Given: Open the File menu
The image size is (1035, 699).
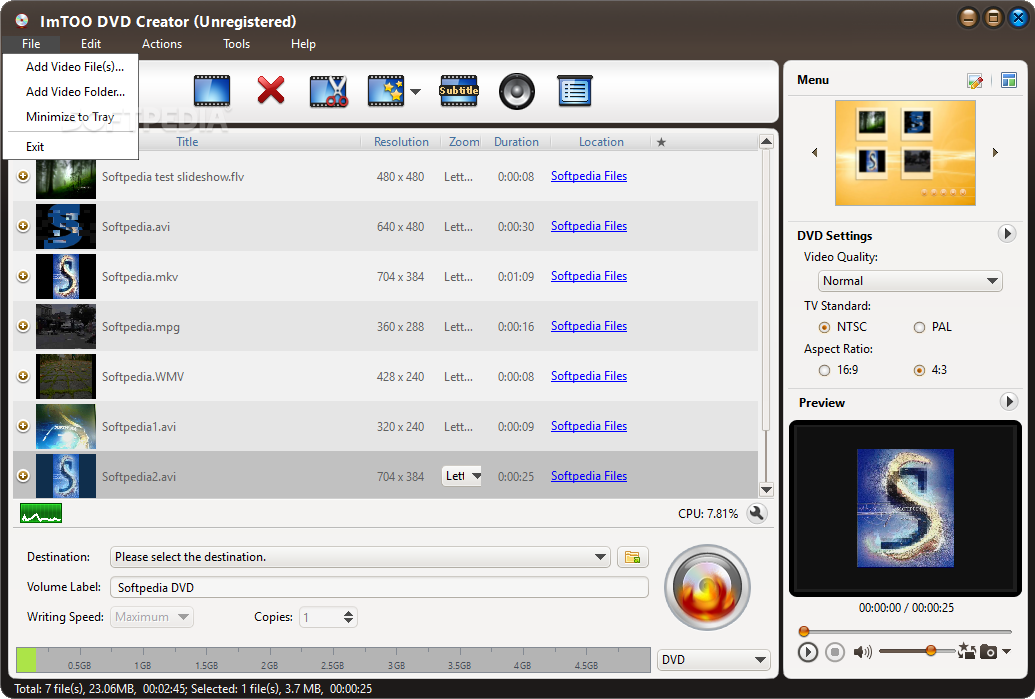Looking at the screenshot, I should (x=31, y=44).
